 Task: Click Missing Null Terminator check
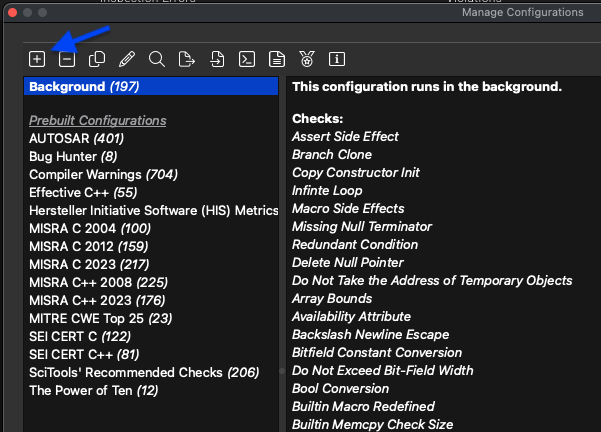point(362,227)
